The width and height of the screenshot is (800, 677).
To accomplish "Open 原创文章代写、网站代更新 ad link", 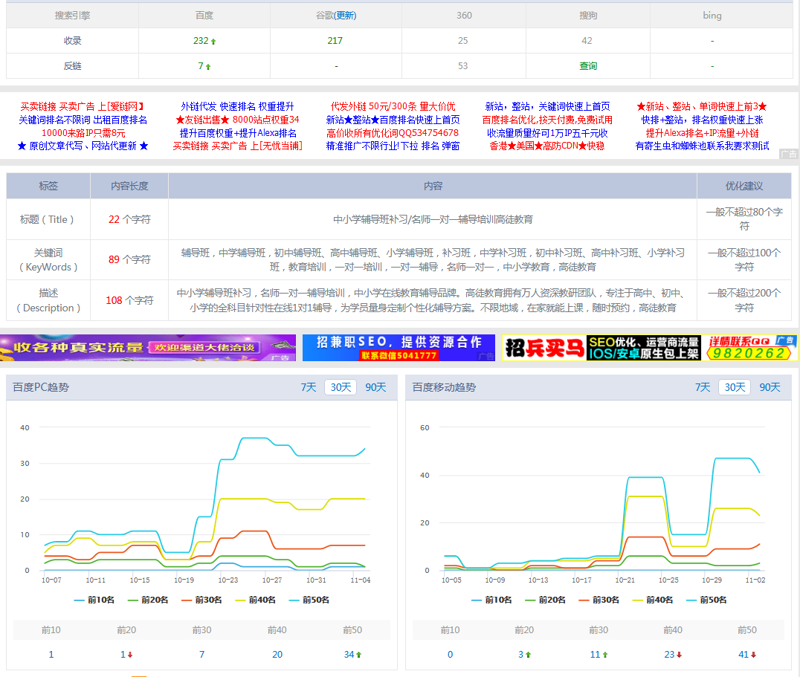I will (83, 146).
